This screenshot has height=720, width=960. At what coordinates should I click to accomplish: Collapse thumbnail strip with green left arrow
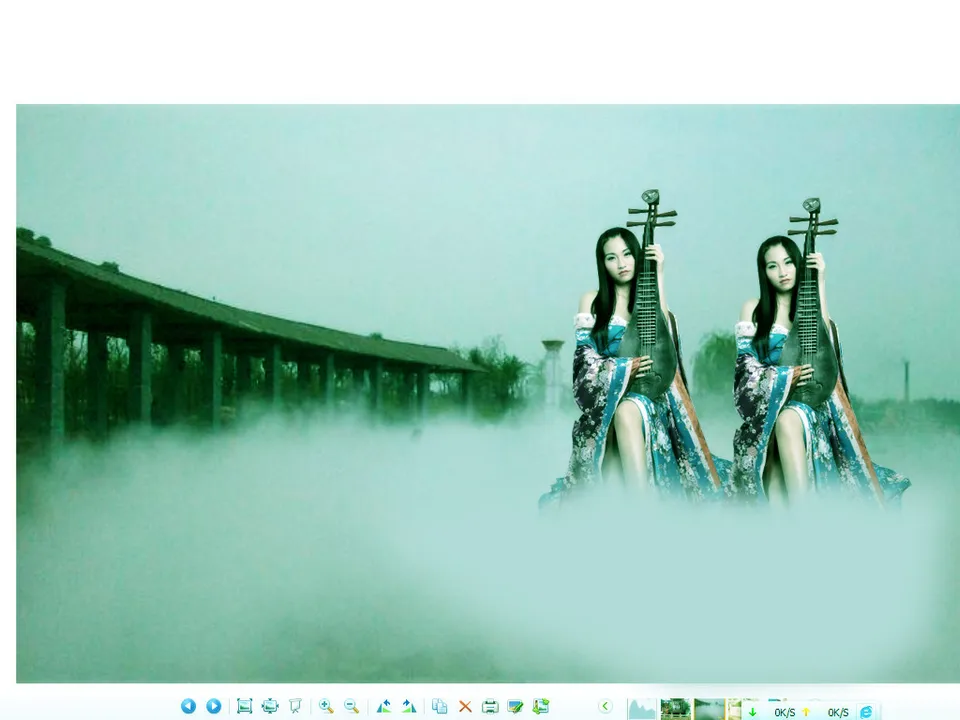point(605,706)
